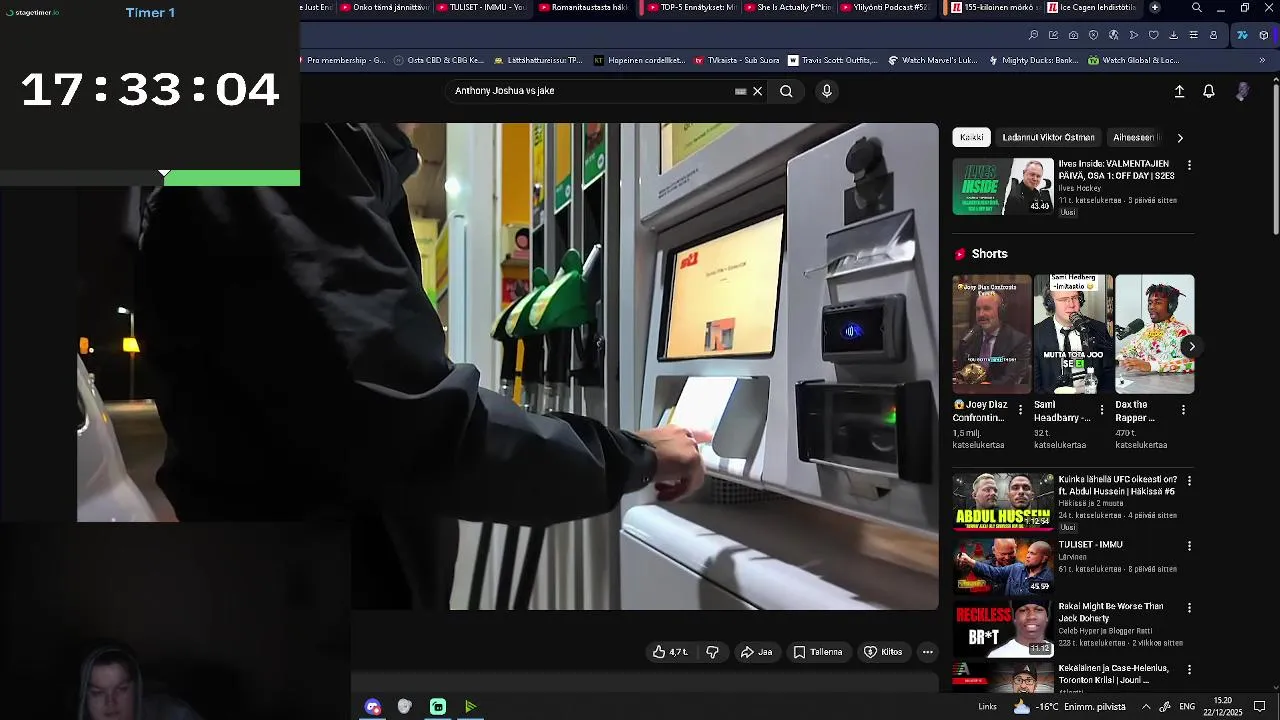Select the Kaikki filter chip
This screenshot has height=720, width=1280.
coord(972,137)
